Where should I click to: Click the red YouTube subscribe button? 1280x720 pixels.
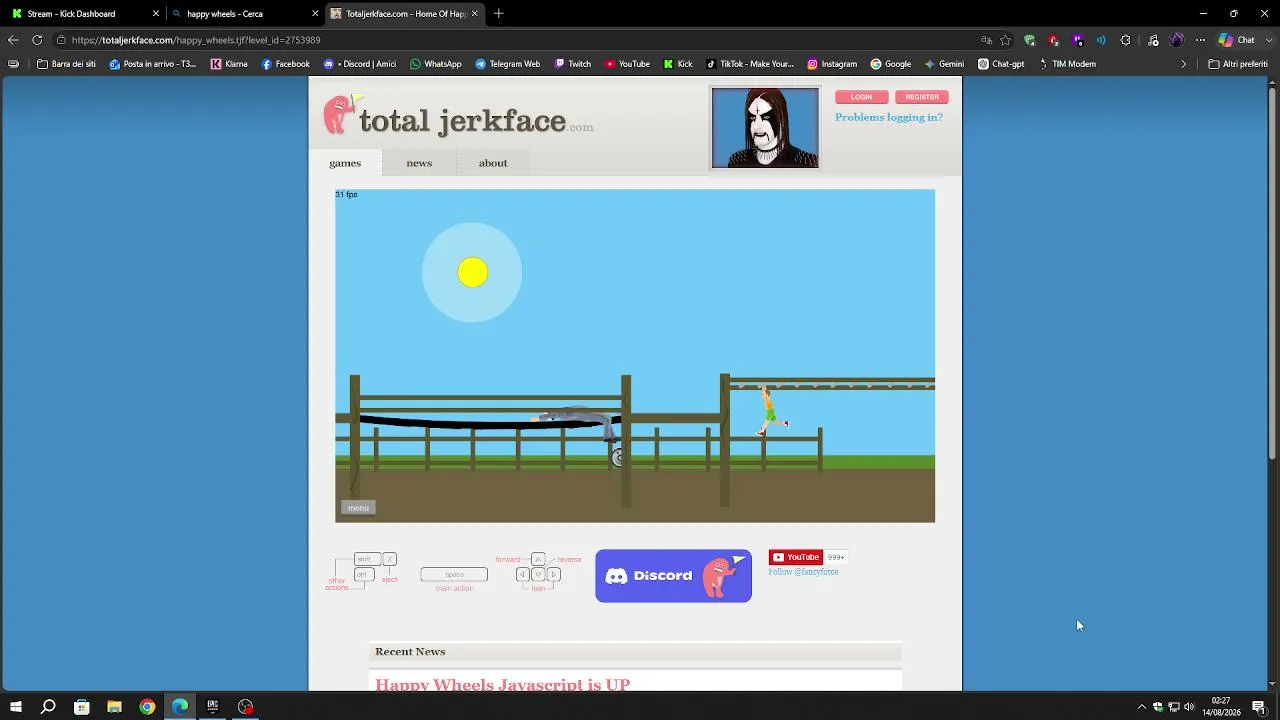[796, 557]
